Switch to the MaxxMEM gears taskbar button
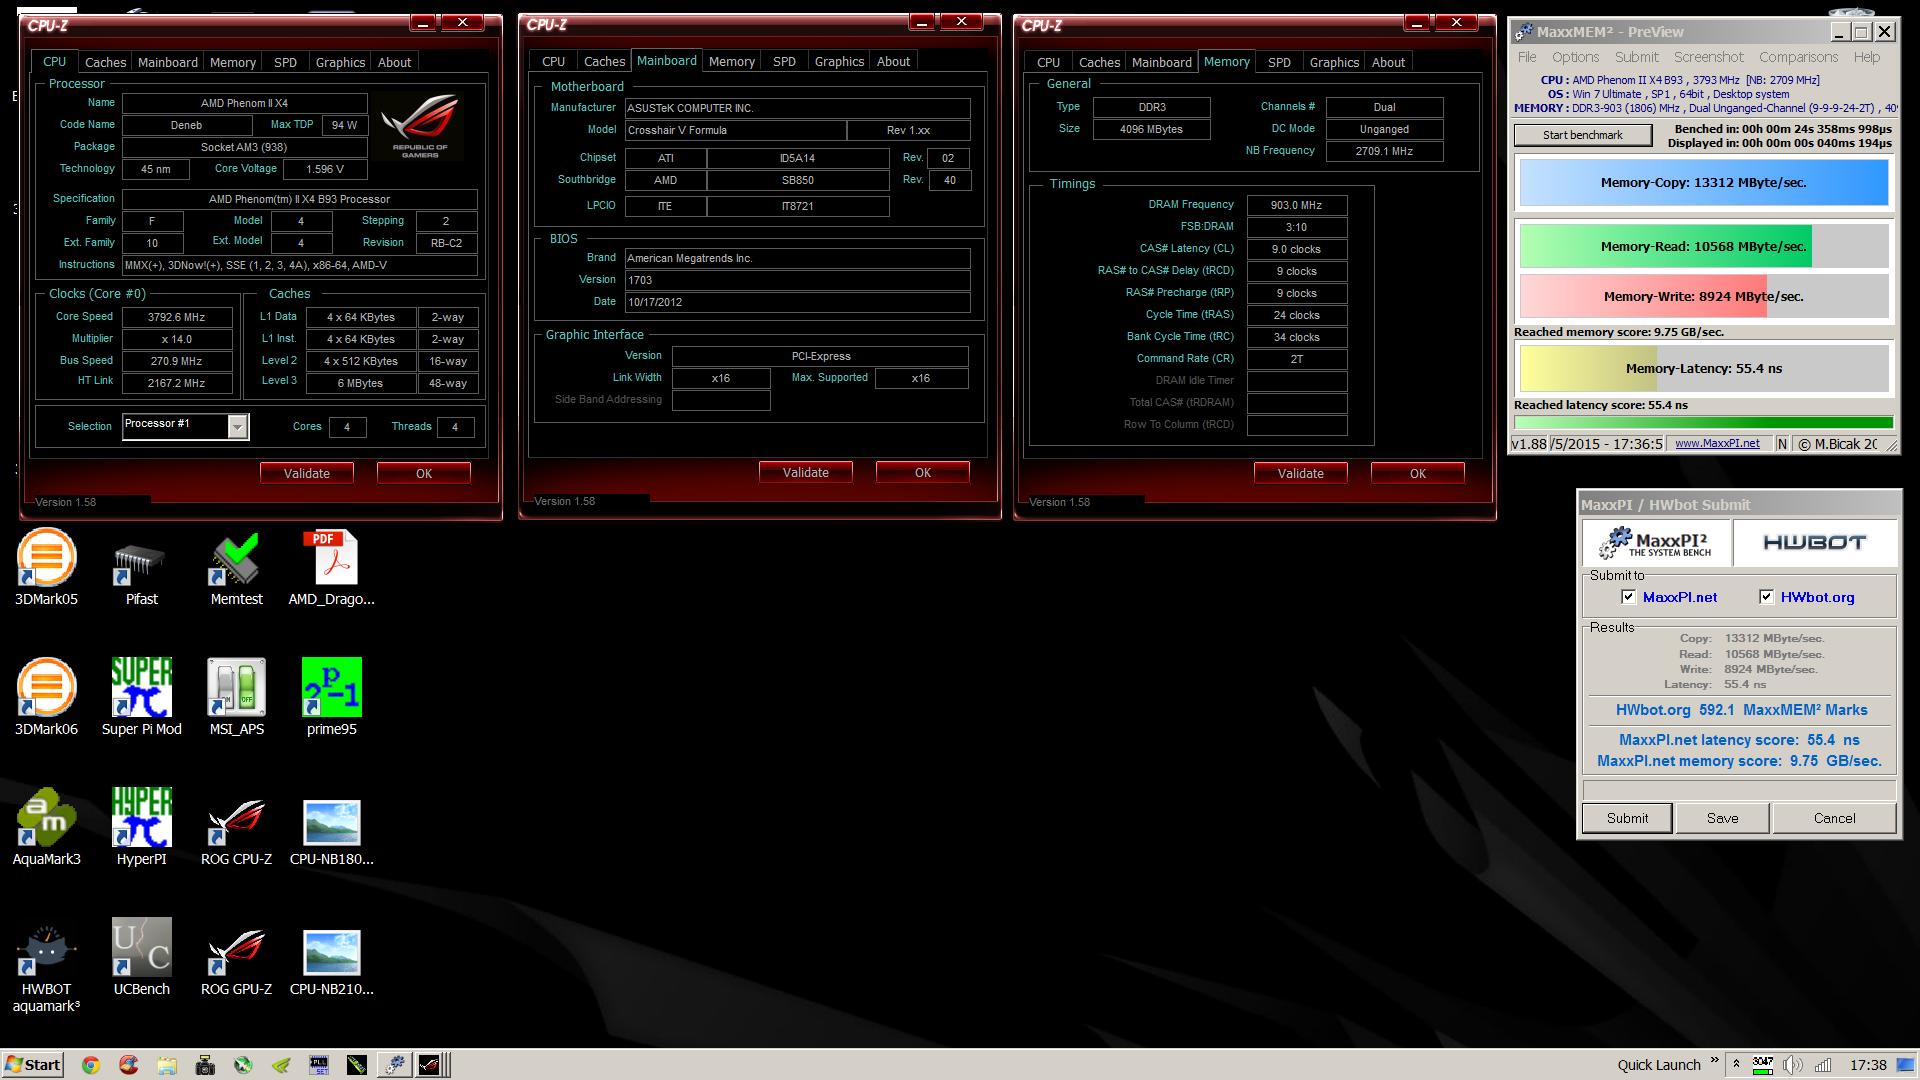This screenshot has width=1920, height=1080. [394, 1065]
